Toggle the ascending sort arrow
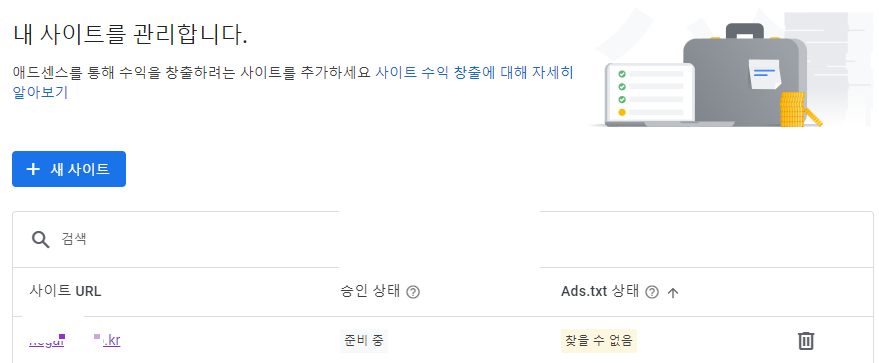Screen dimensions: 879x363 [x=673, y=292]
